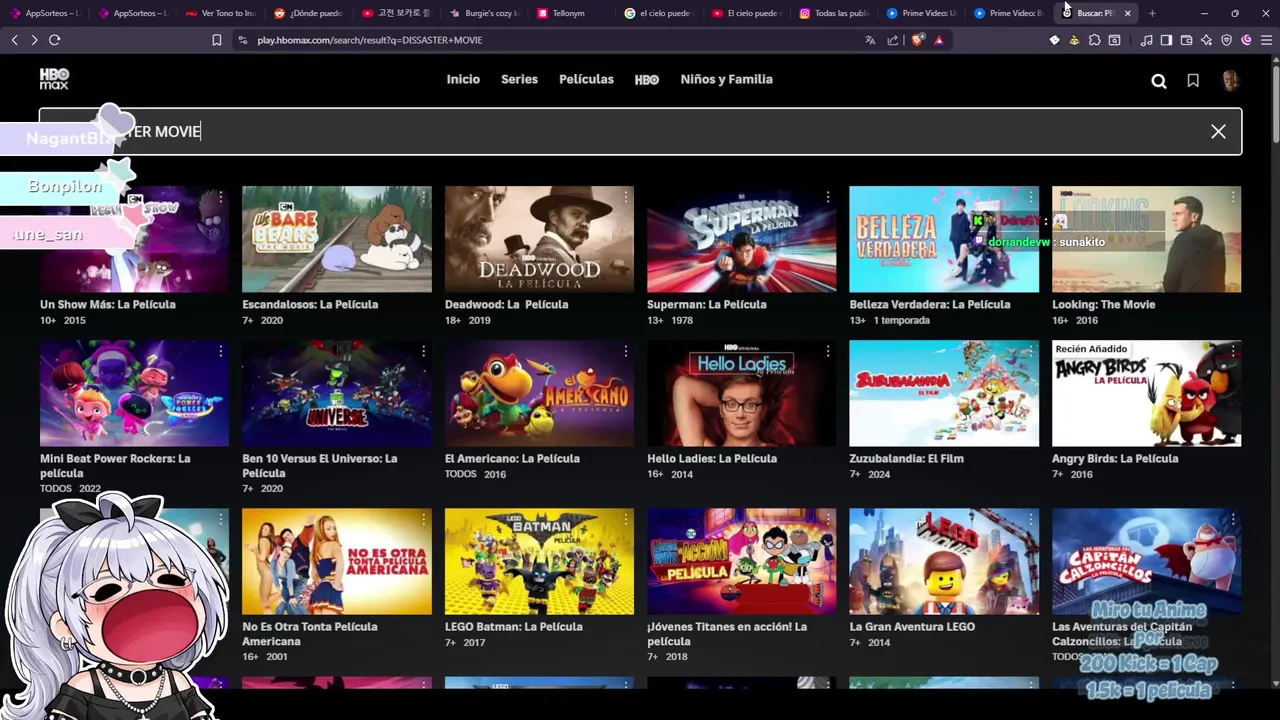Bookmark this page in browser

click(x=216, y=40)
